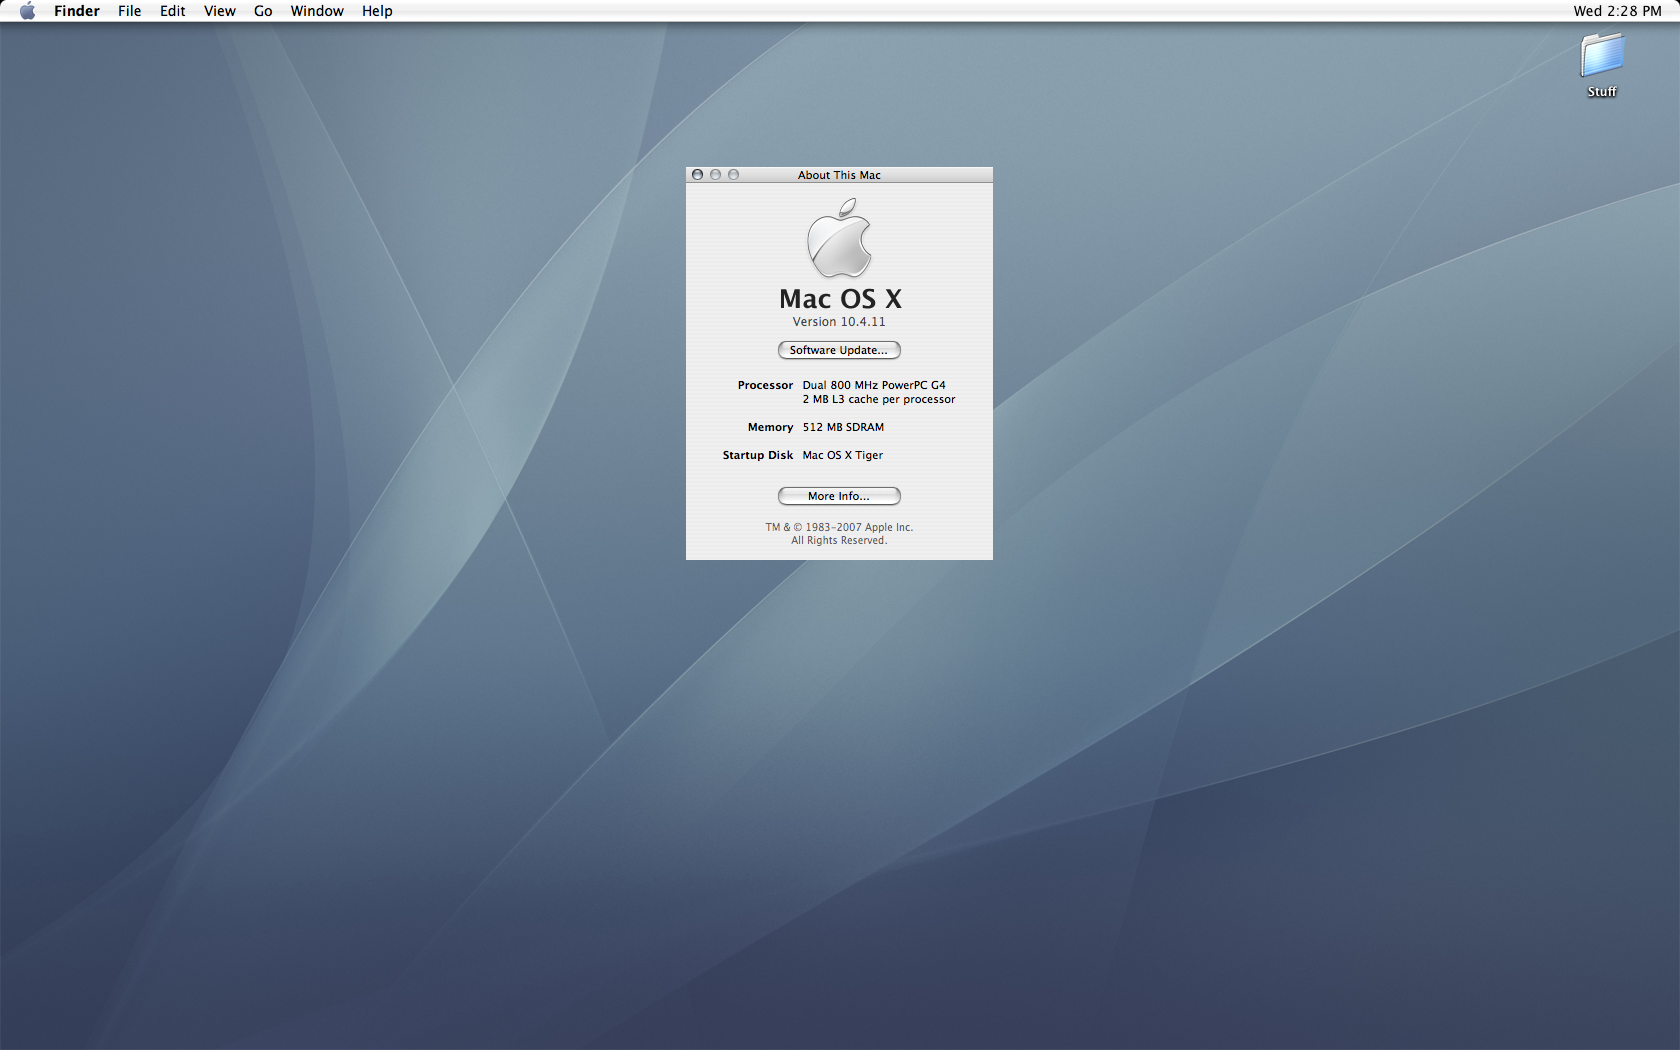The height and width of the screenshot is (1050, 1680).
Task: Click the Startup Disk label
Action: [758, 455]
